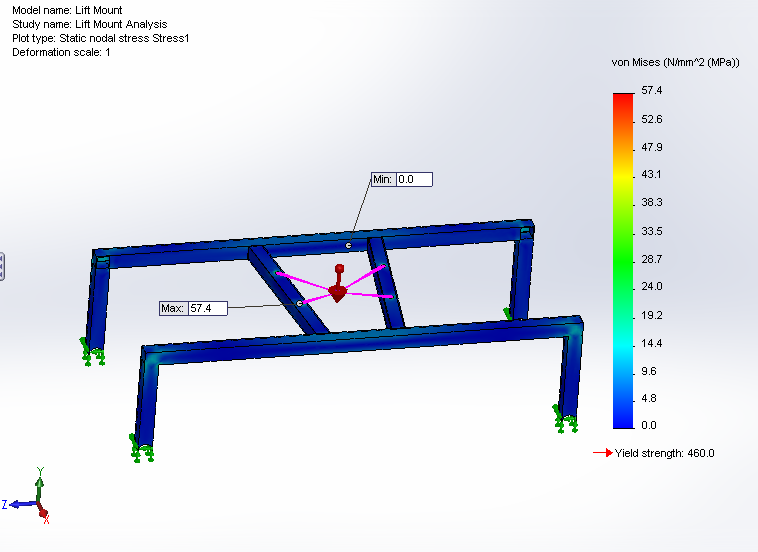Screen dimensions: 758x552
Task: Click the legend value 4.8
Action: click(649, 398)
